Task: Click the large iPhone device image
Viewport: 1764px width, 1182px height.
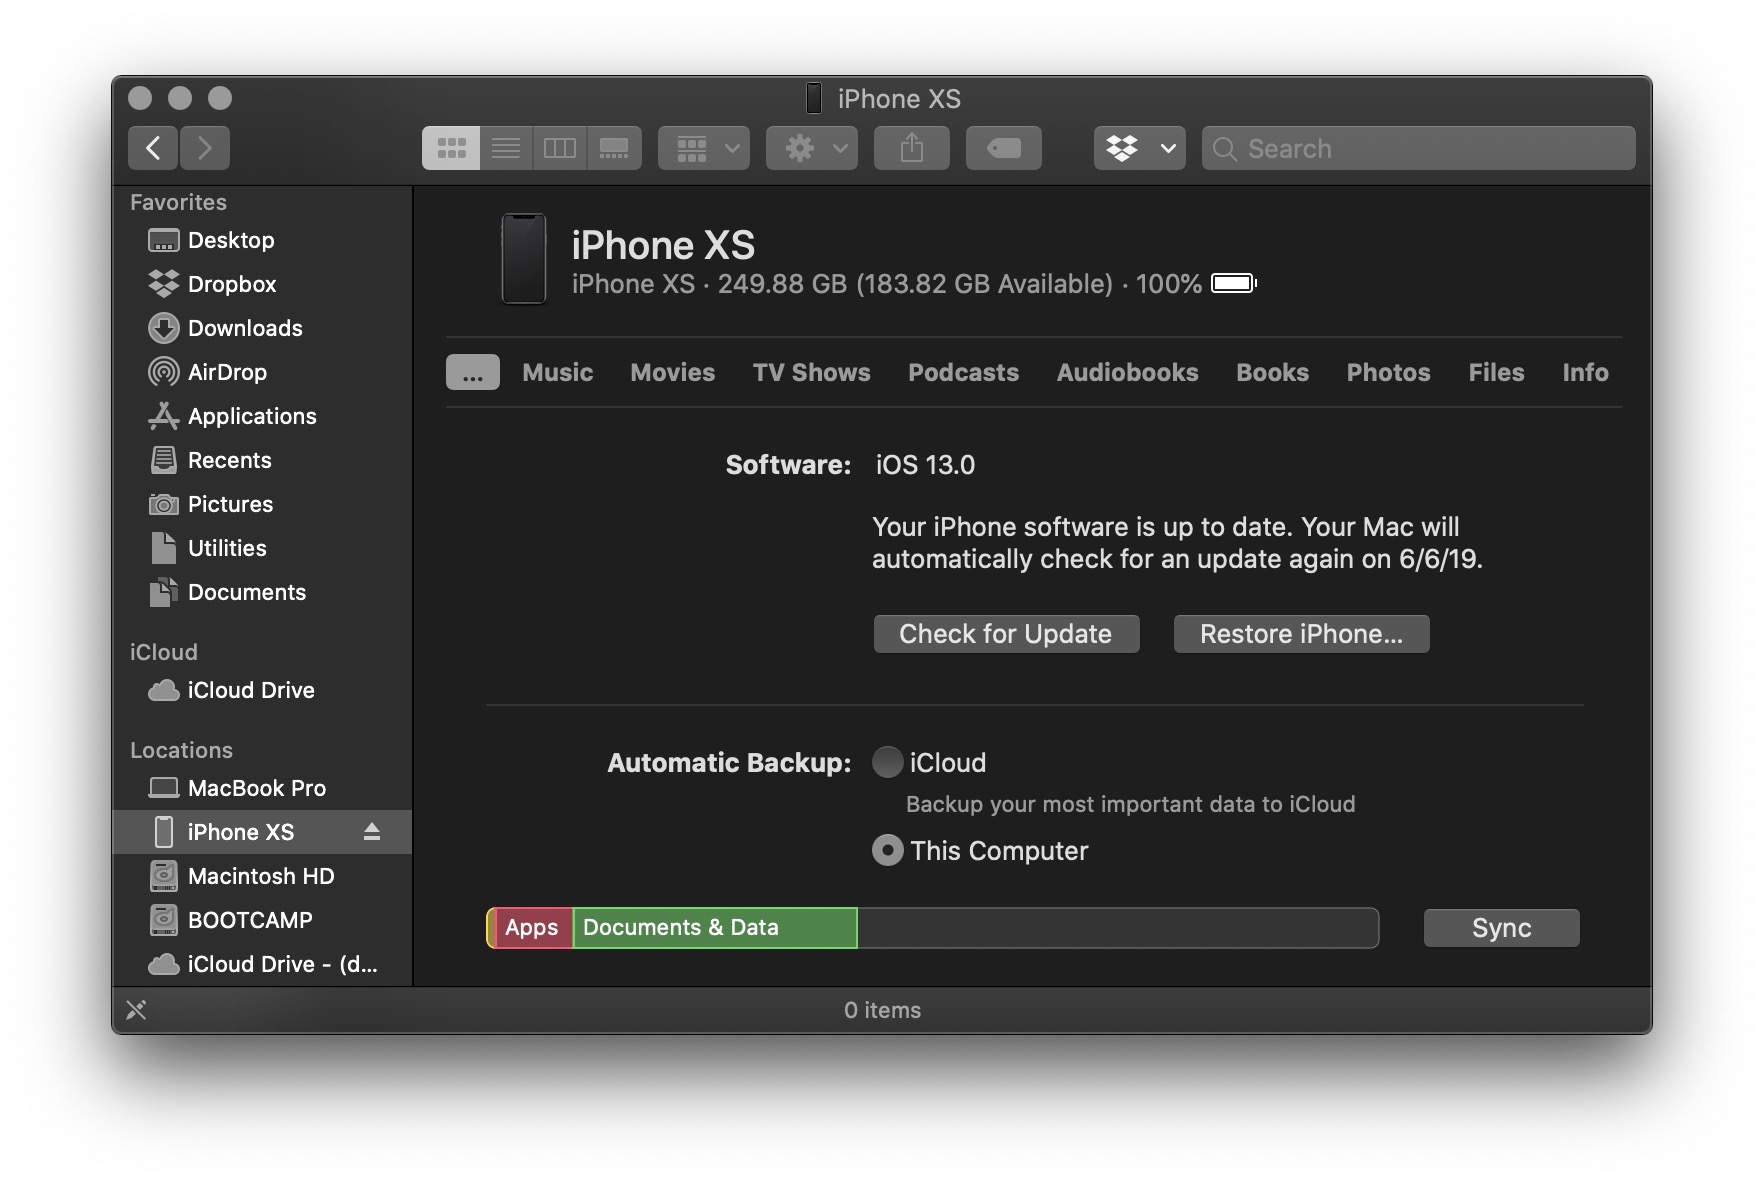Action: coord(524,259)
